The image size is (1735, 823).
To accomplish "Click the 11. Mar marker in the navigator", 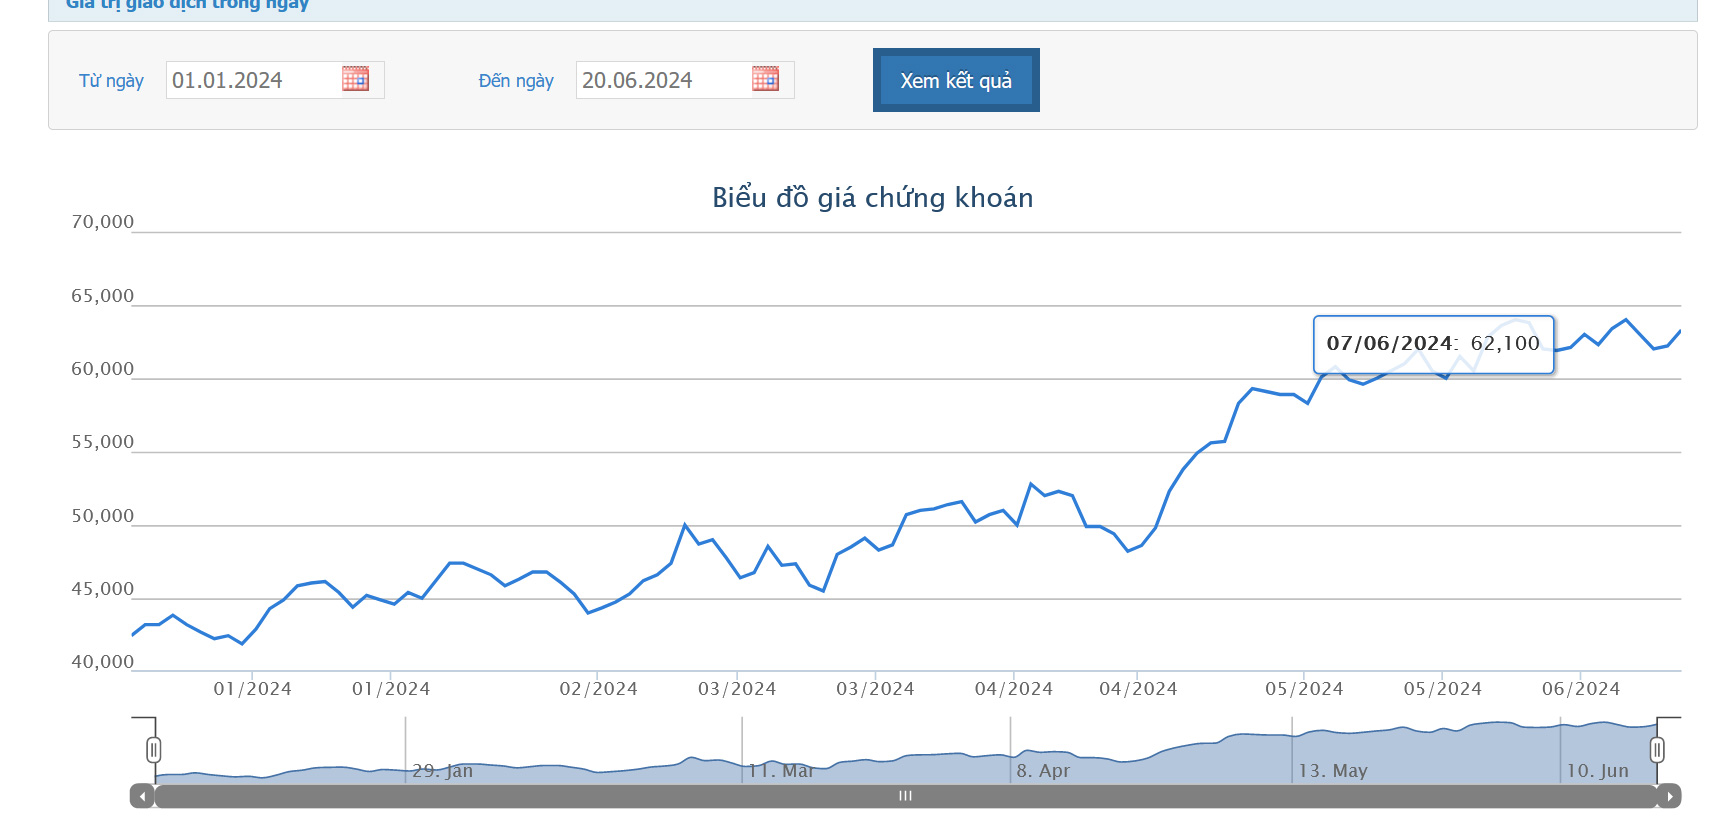I will click(781, 771).
